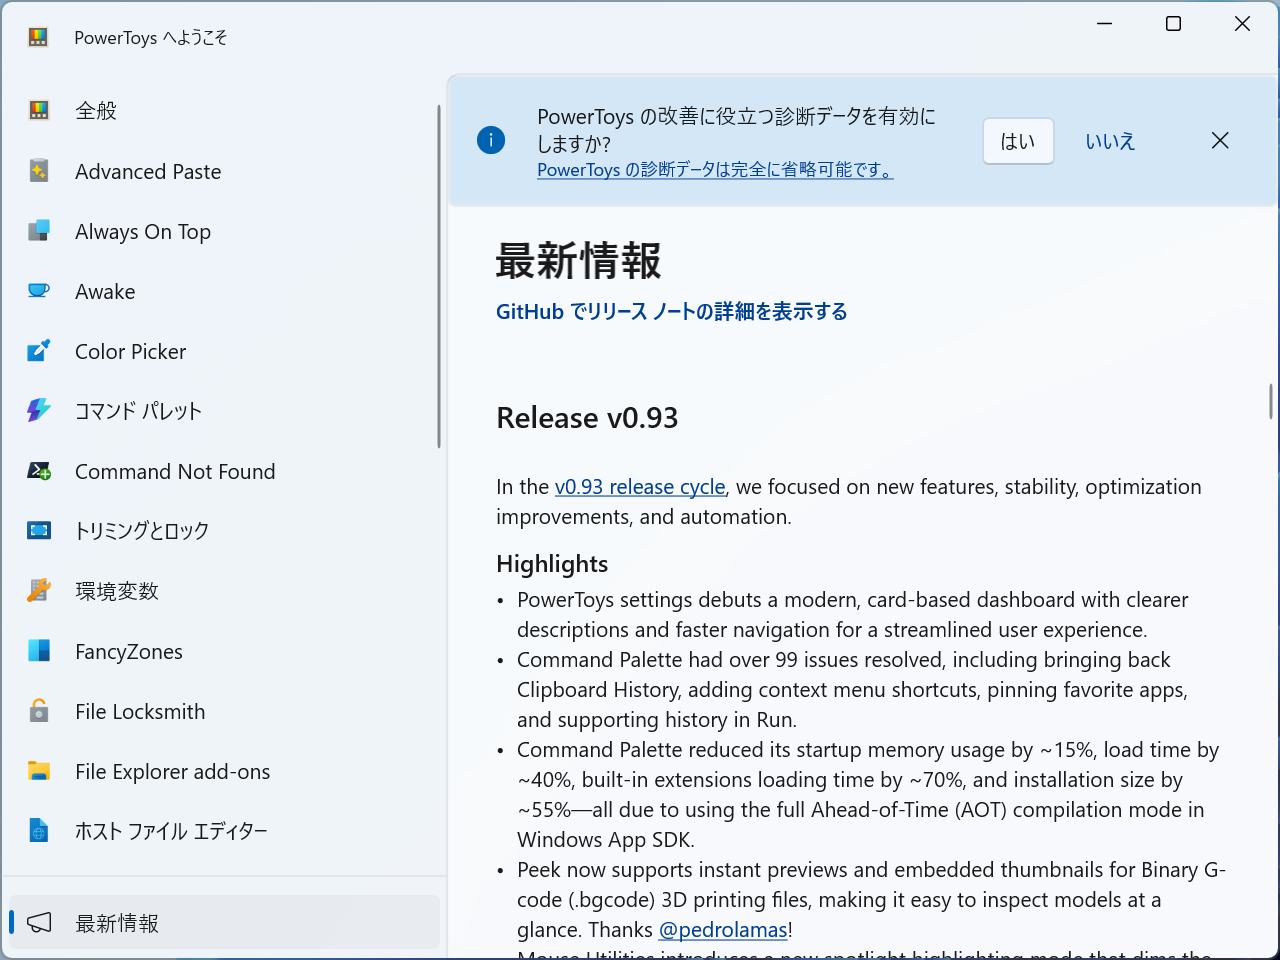The image size is (1280, 960).
Task: Select the Color Picker module icon
Action: pos(38,351)
